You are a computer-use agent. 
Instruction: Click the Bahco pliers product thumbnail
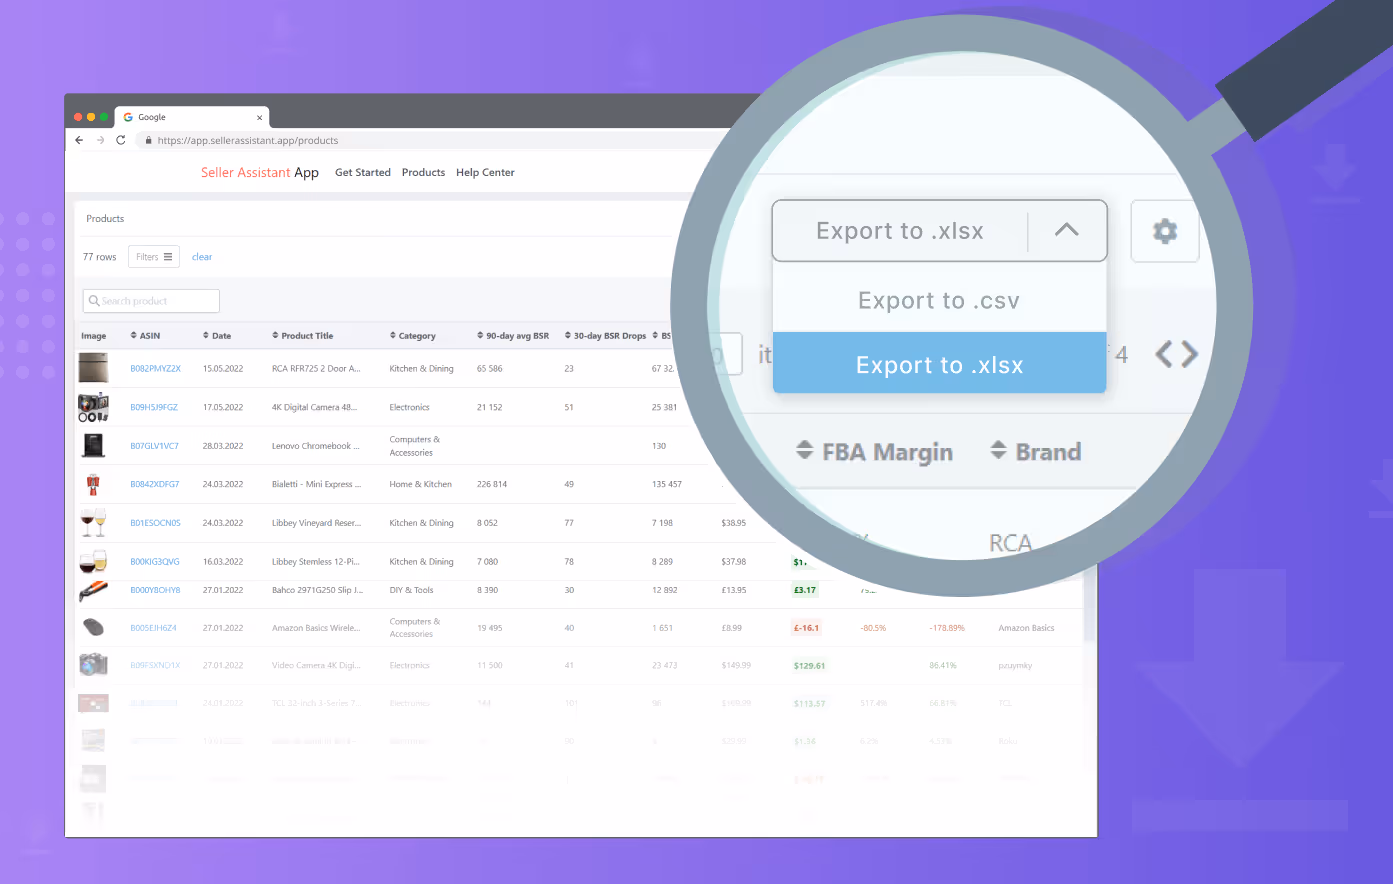pos(93,590)
